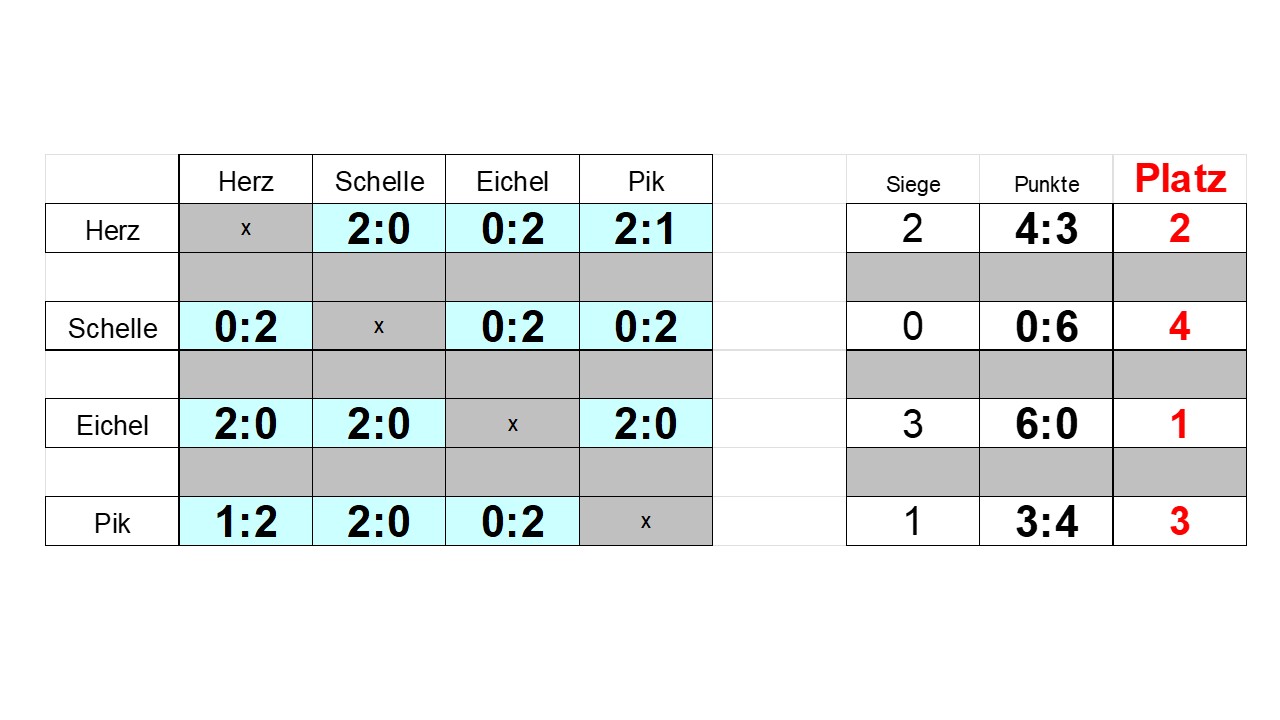This screenshot has height=720, width=1280.
Task: Select Eichel's red rank 1 cell
Action: click(x=1180, y=423)
